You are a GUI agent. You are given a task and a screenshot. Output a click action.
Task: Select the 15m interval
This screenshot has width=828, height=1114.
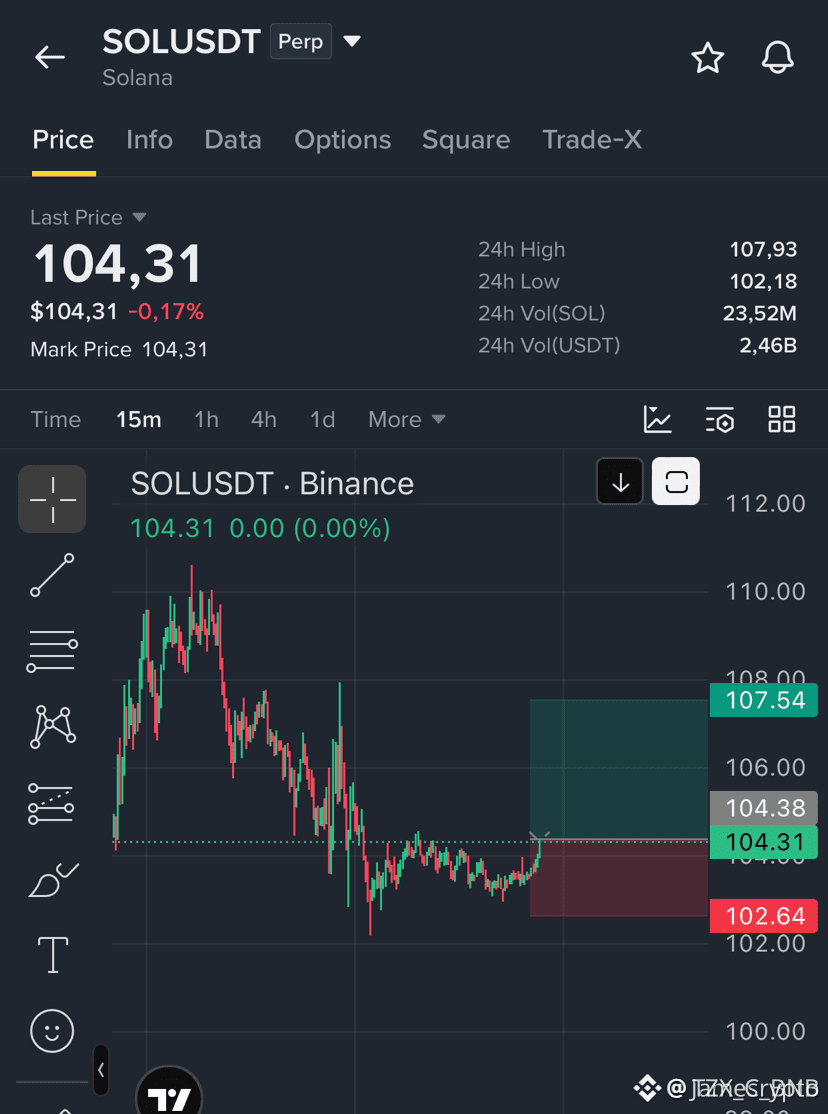tap(139, 419)
